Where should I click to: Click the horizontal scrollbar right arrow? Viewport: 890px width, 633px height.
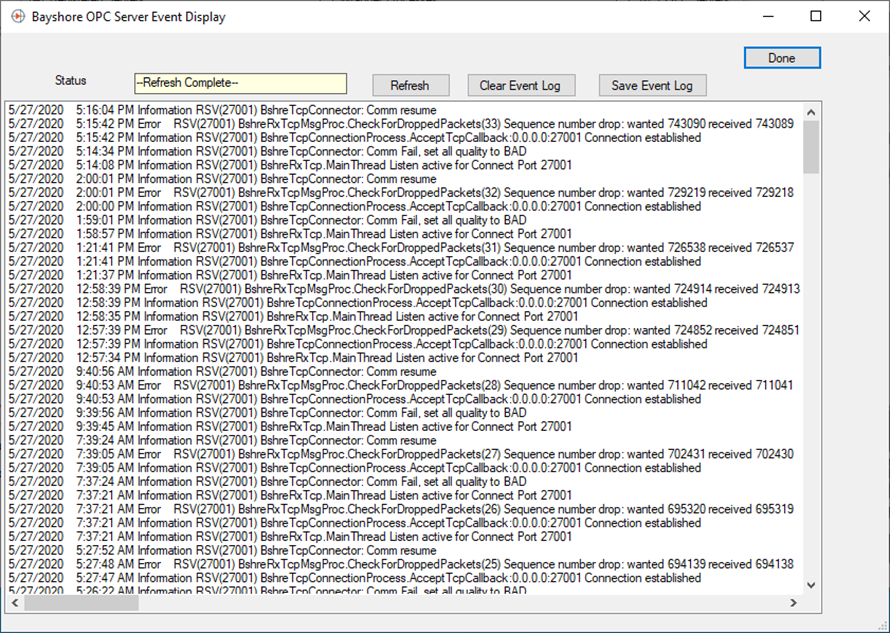coord(794,603)
